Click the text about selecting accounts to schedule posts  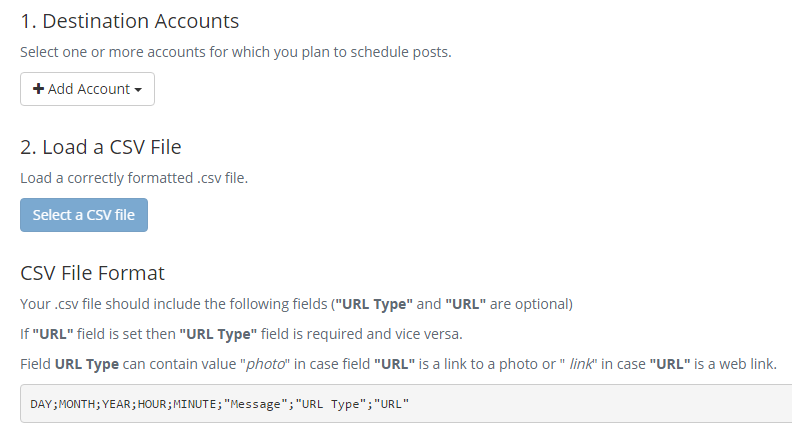(x=236, y=52)
